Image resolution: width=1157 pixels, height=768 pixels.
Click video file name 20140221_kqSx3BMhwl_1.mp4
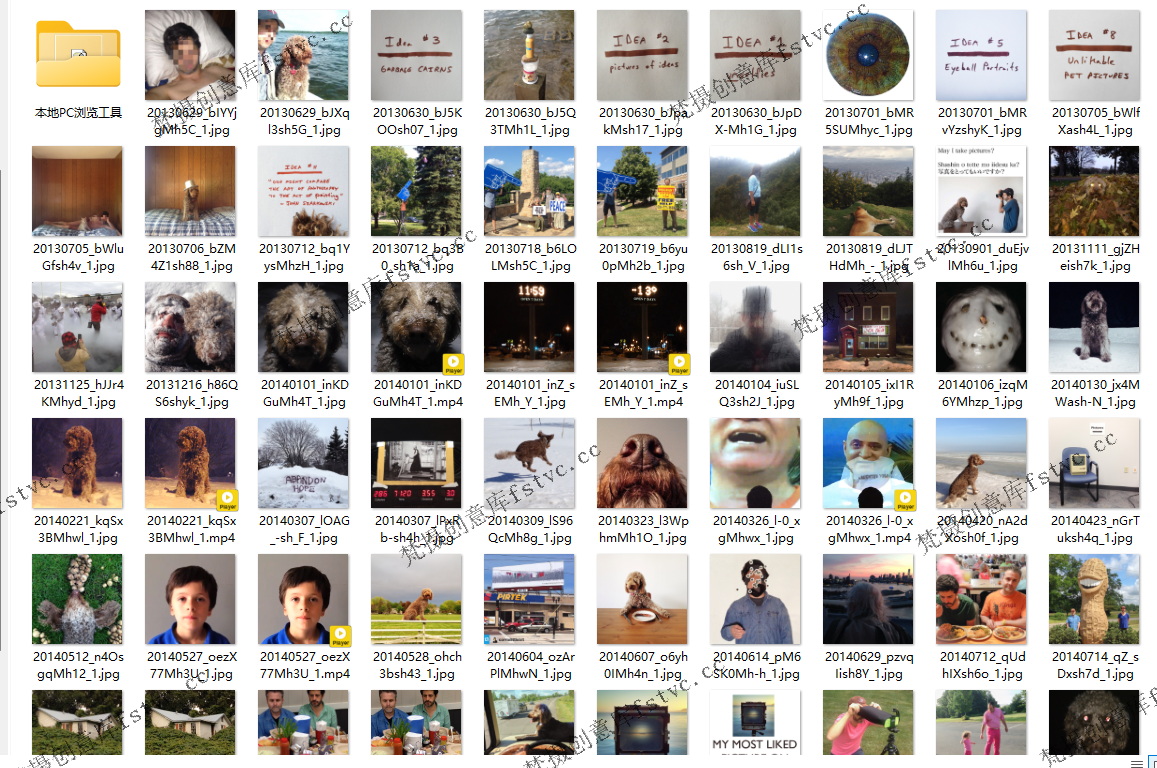tap(191, 529)
